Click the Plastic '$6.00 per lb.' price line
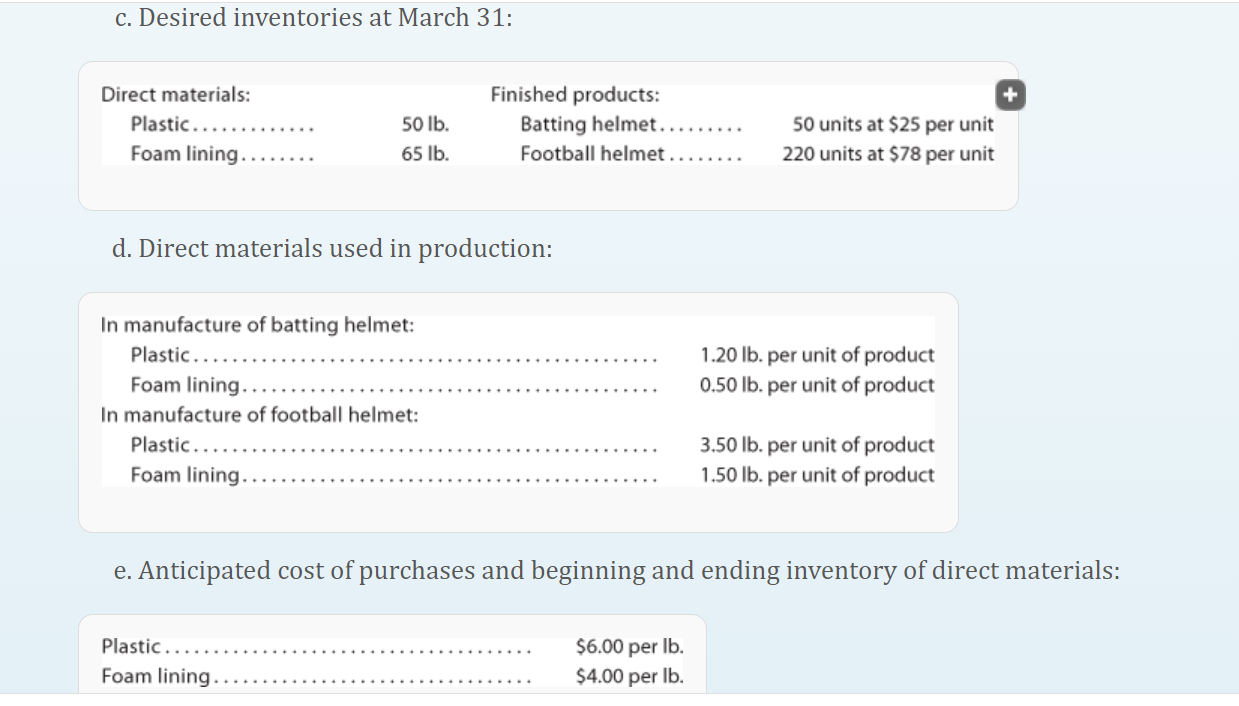The height and width of the screenshot is (706, 1239). (390, 647)
